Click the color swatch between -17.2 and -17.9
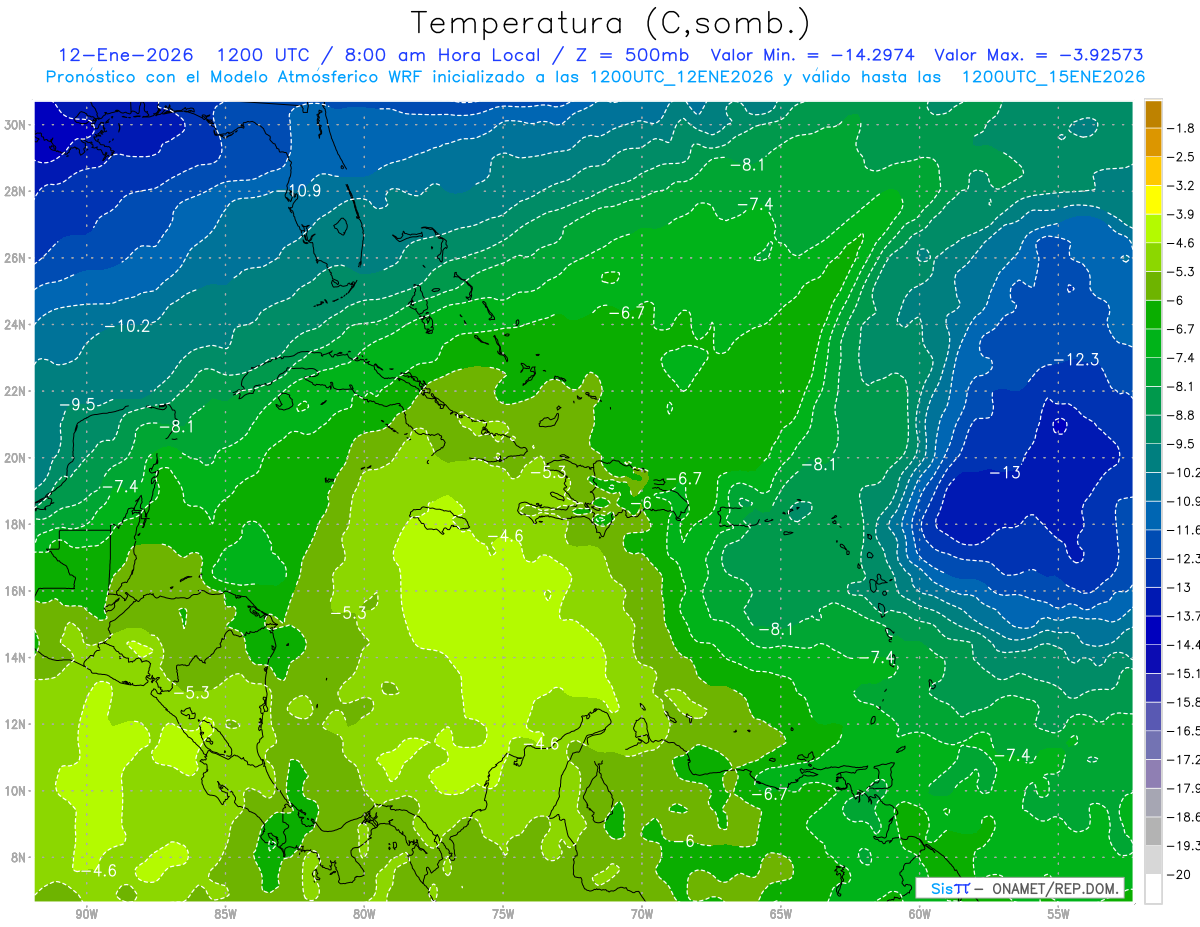 [1154, 773]
